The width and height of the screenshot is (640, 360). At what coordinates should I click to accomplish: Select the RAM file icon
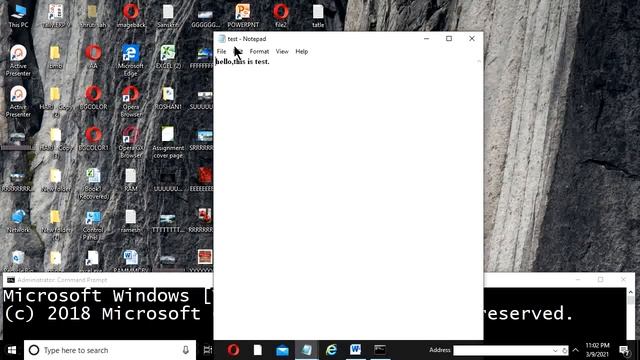tap(131, 180)
